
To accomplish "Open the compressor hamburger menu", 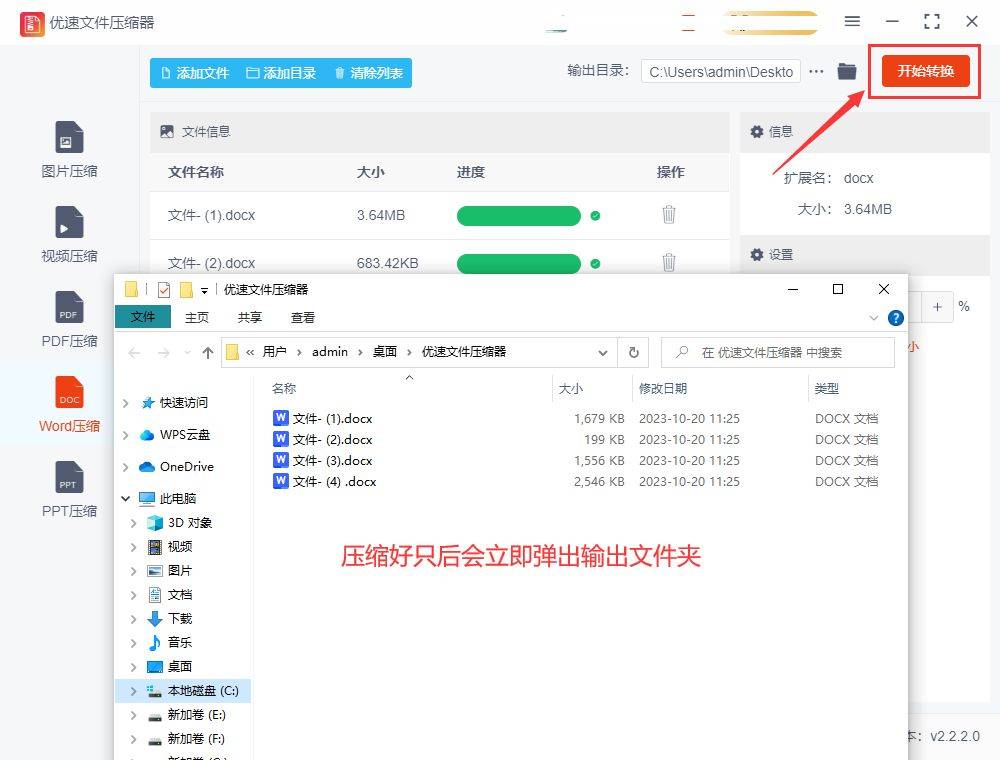I will [x=852, y=21].
